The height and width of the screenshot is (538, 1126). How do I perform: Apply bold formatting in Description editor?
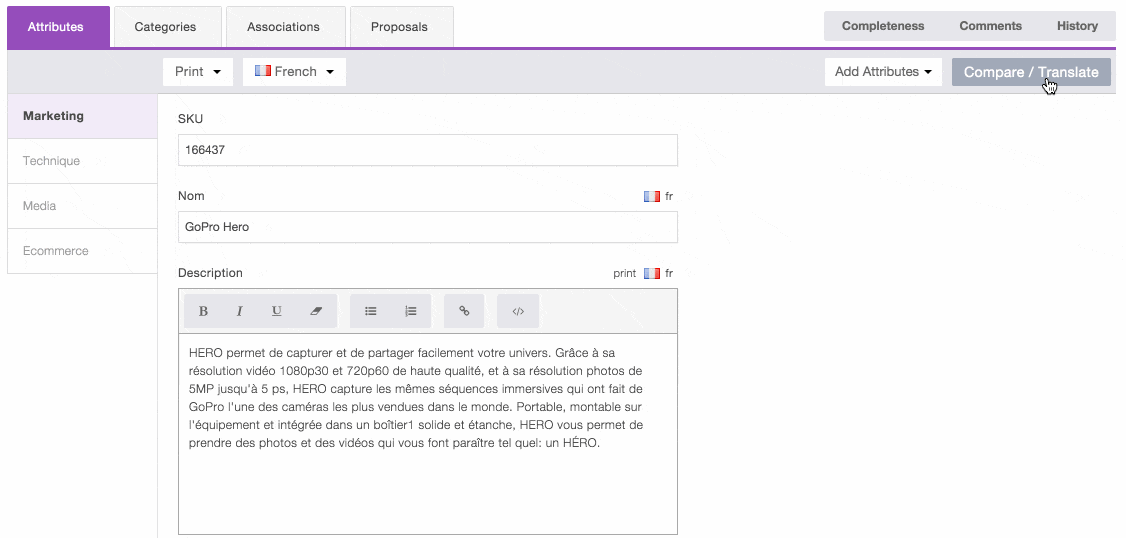click(203, 311)
